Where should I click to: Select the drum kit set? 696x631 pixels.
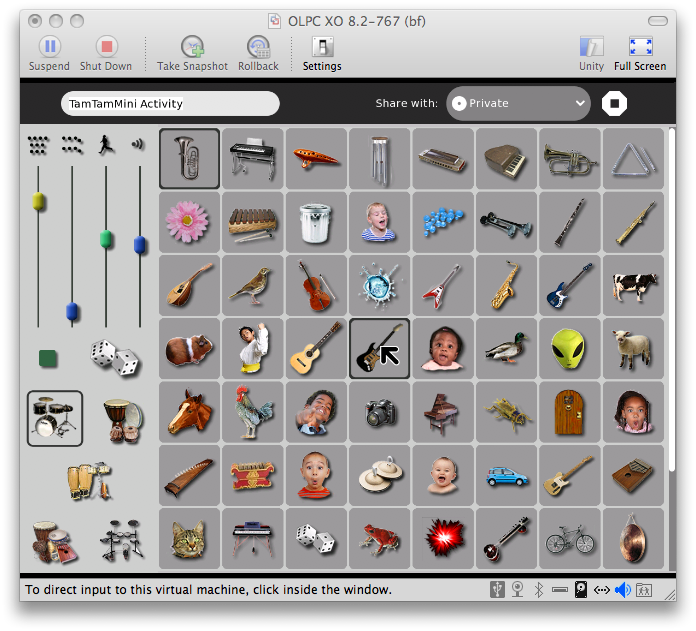pyautogui.click(x=55, y=418)
